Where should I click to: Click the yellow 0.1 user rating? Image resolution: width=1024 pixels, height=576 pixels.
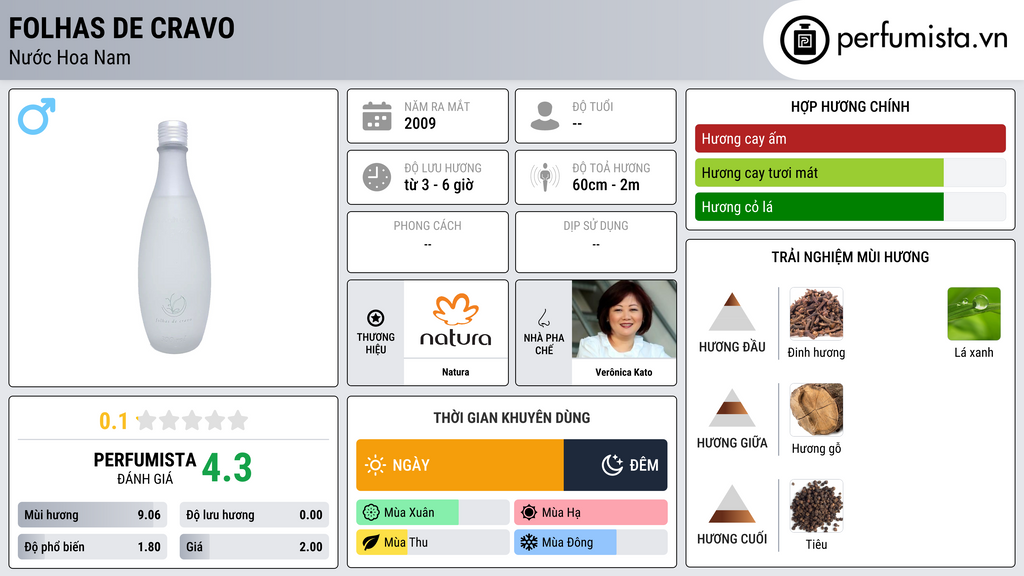114,421
